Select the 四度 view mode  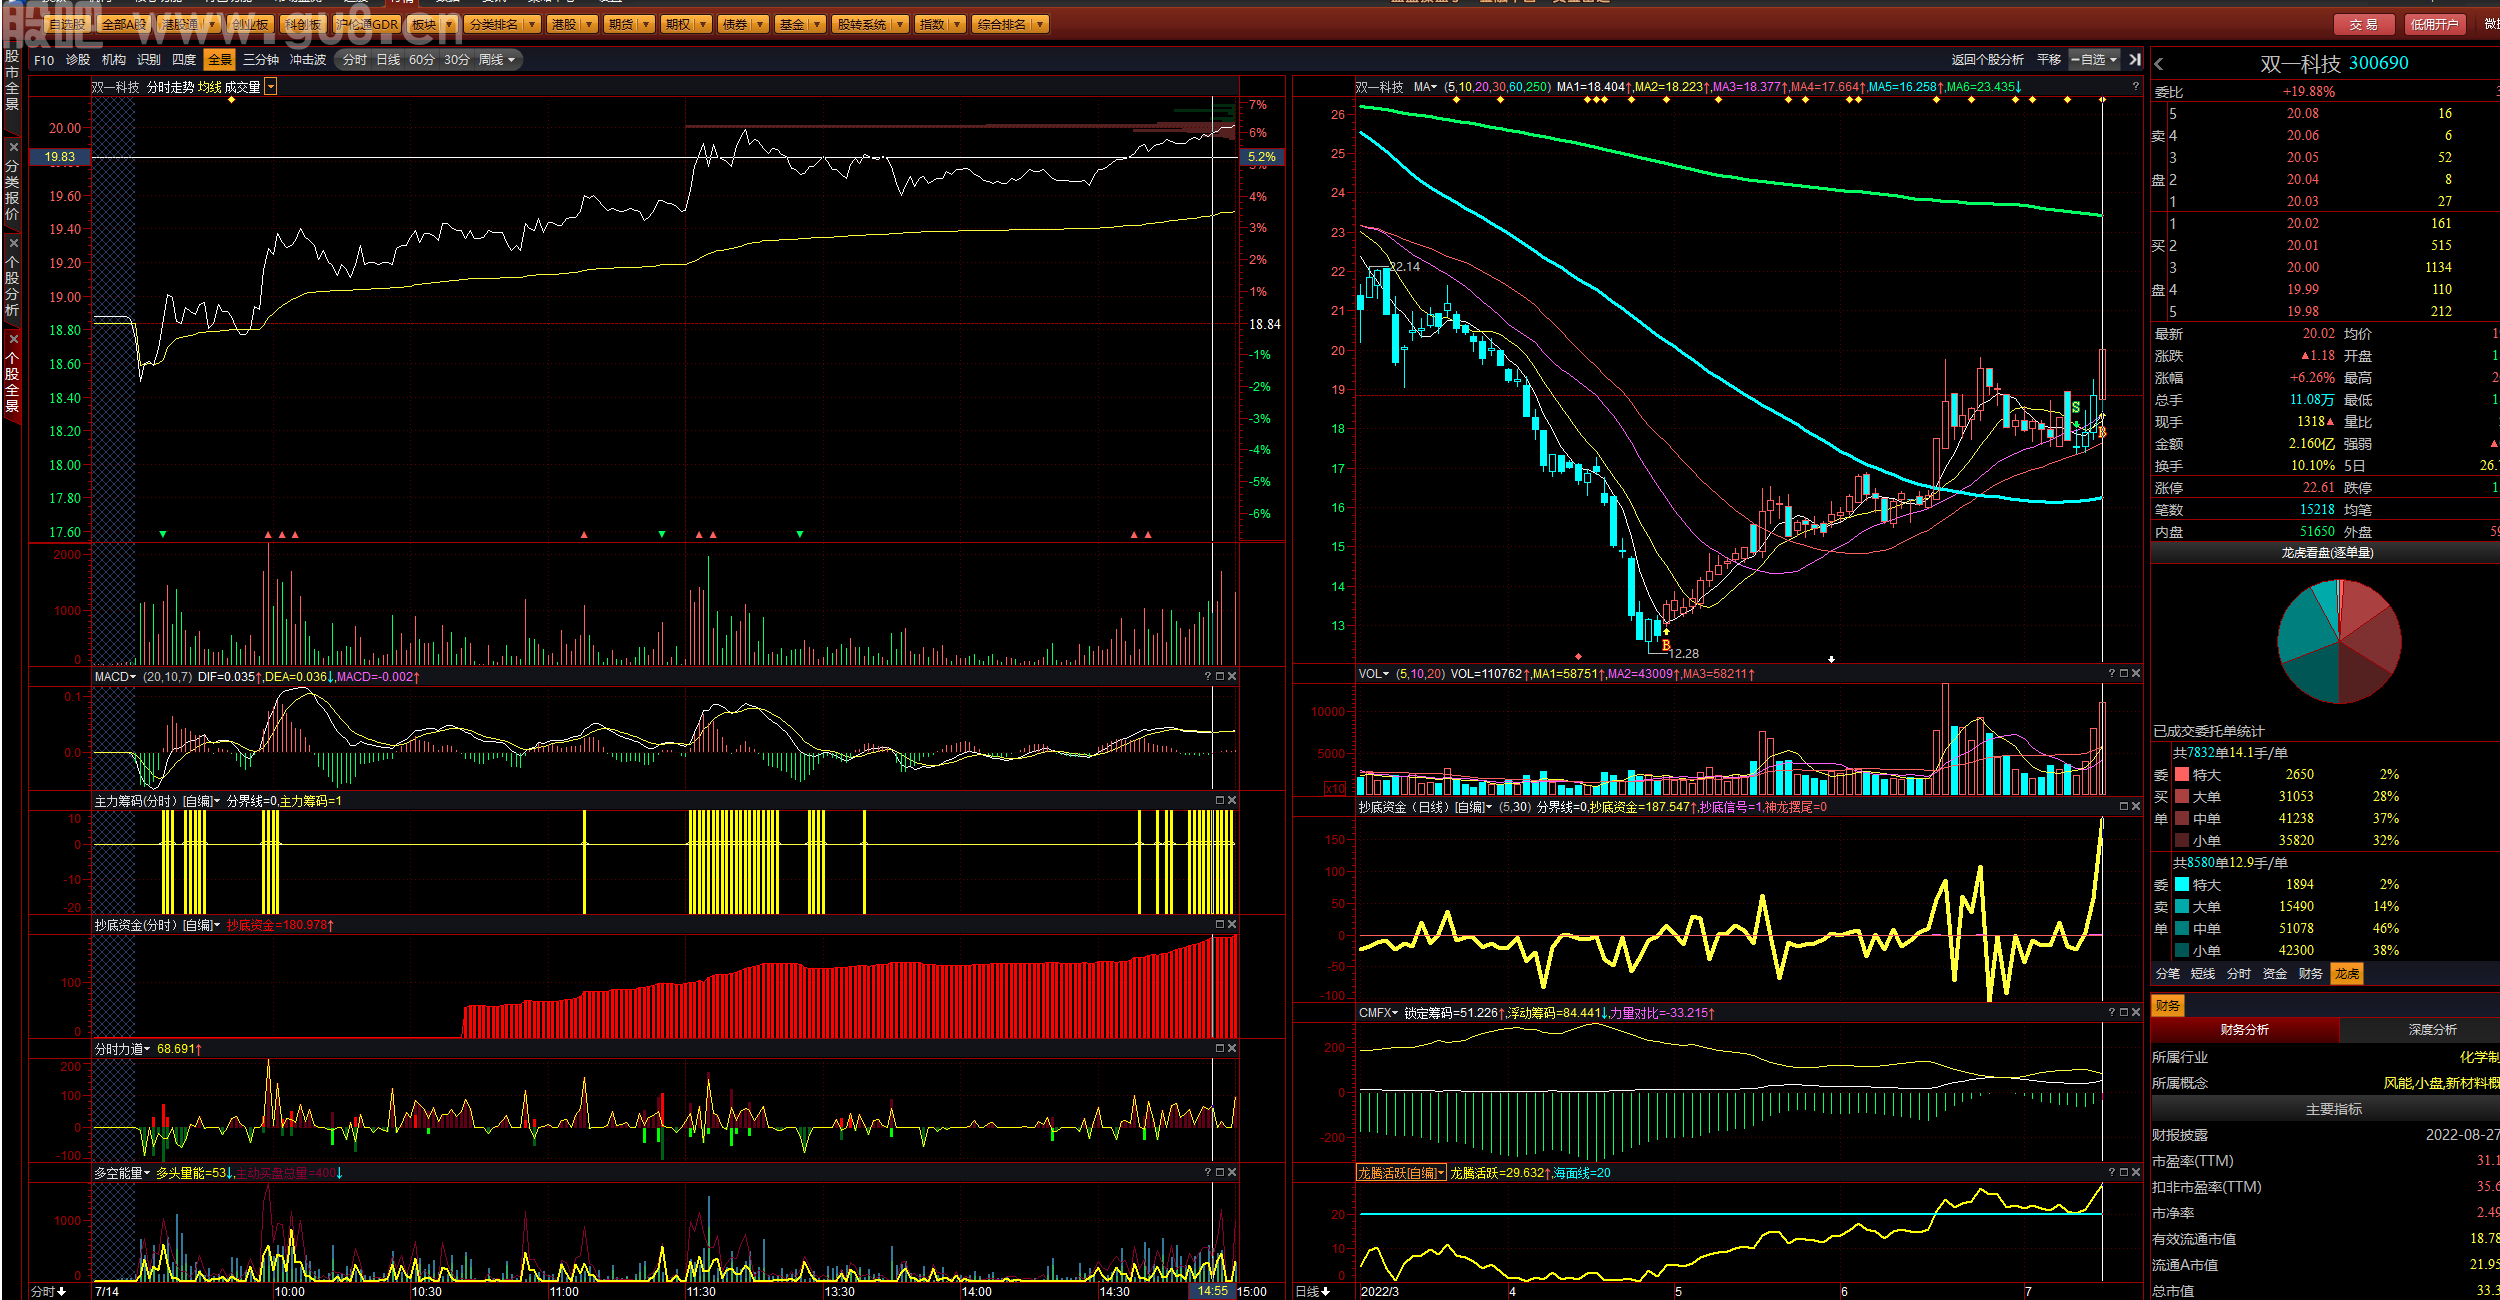coord(184,60)
